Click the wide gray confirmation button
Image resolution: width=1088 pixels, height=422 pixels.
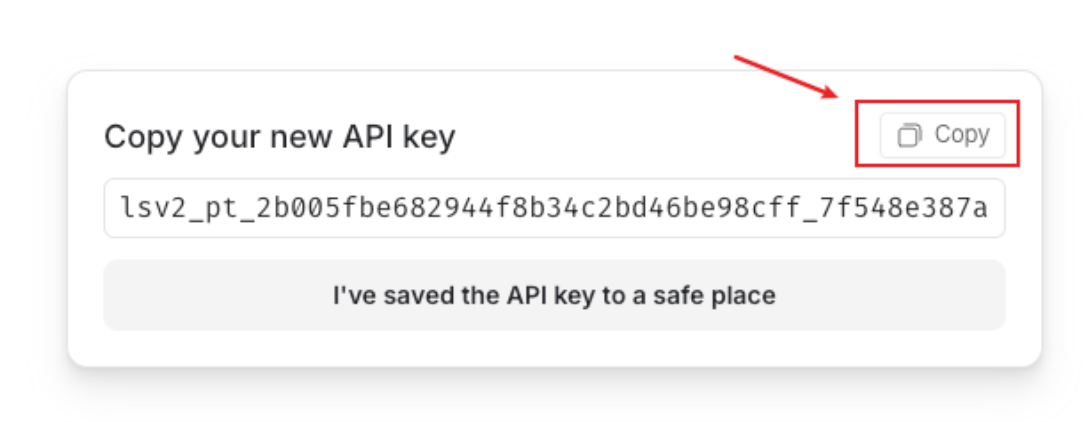click(554, 295)
